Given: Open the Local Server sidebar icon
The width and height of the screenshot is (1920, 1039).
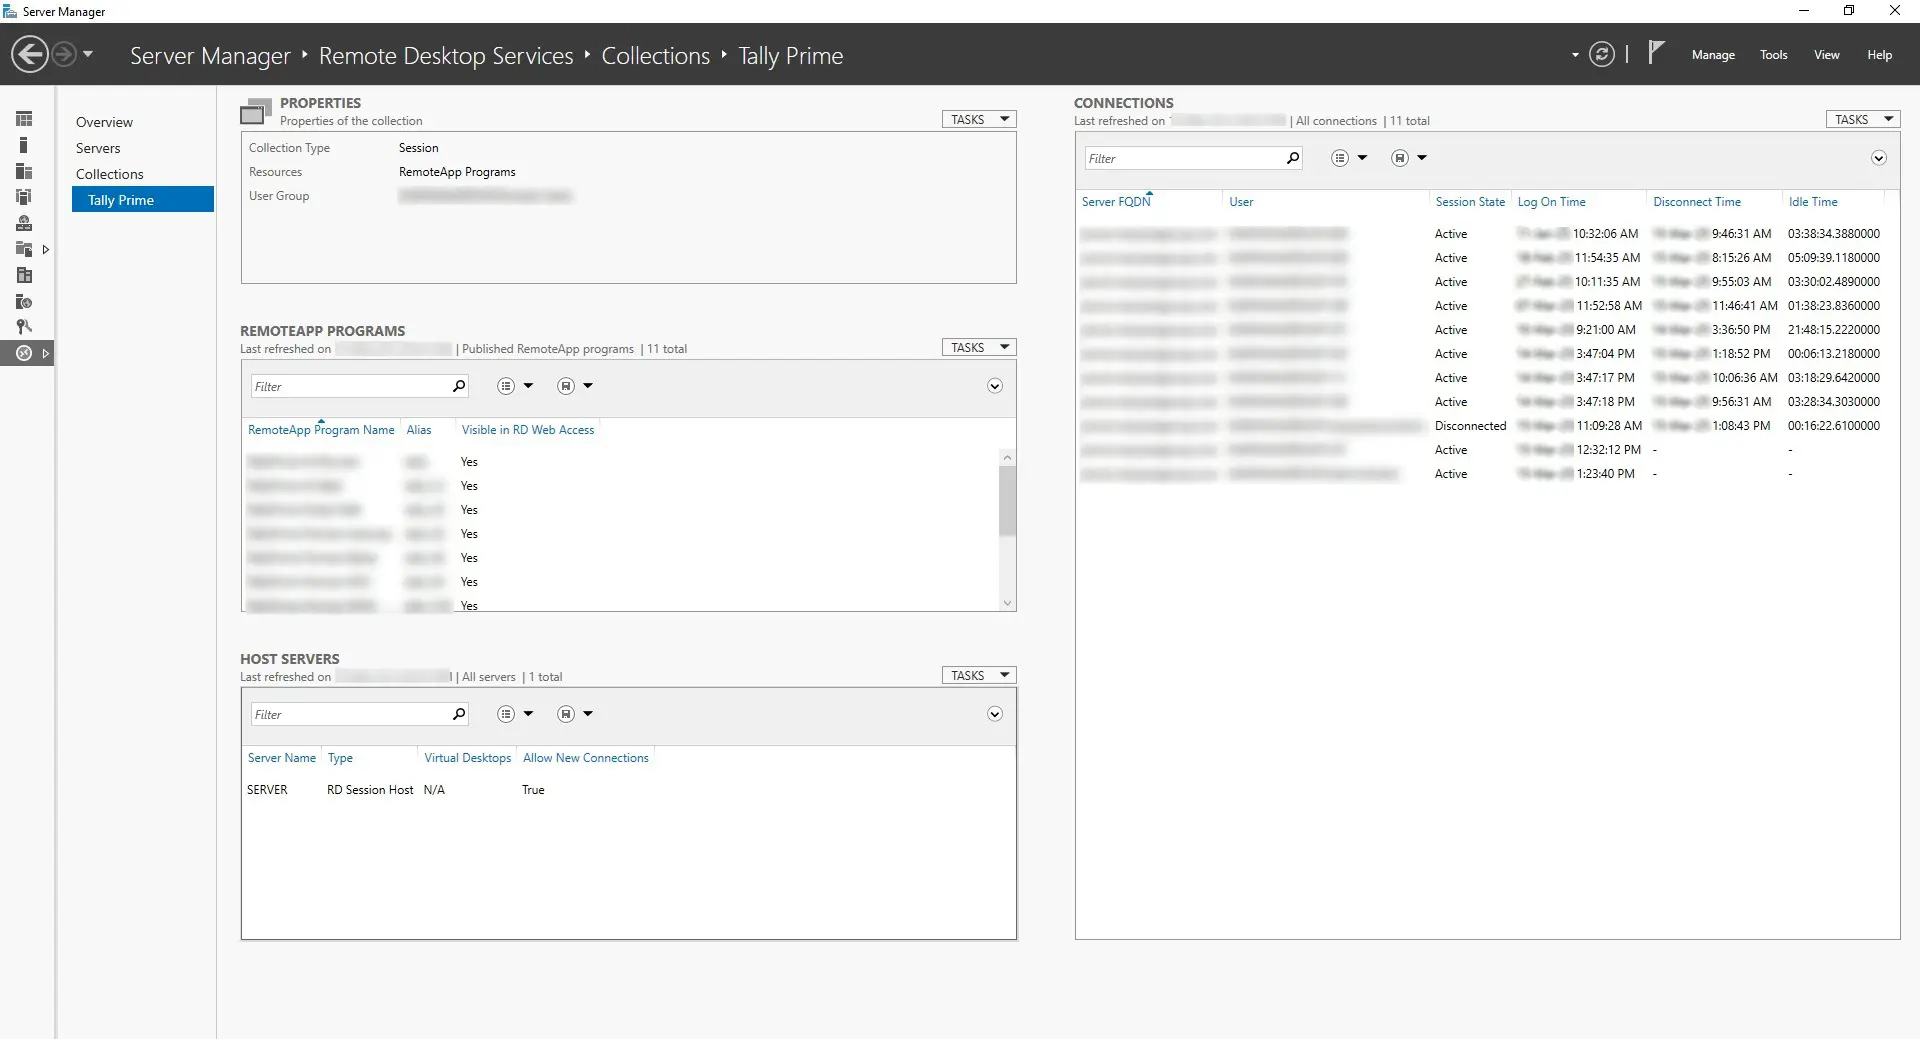Looking at the screenshot, I should 24,145.
